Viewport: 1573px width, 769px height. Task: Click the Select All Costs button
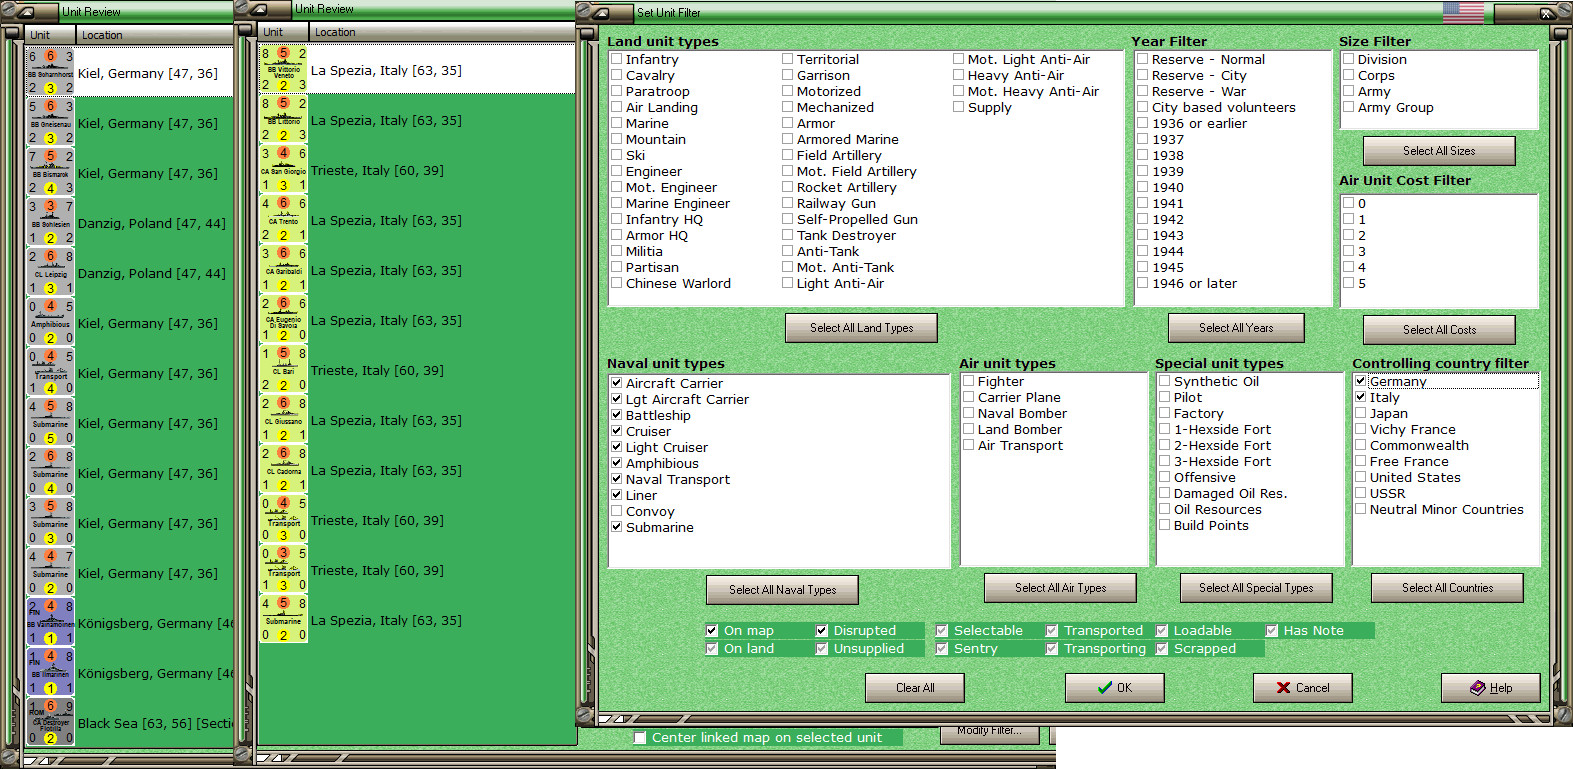pyautogui.click(x=1439, y=330)
